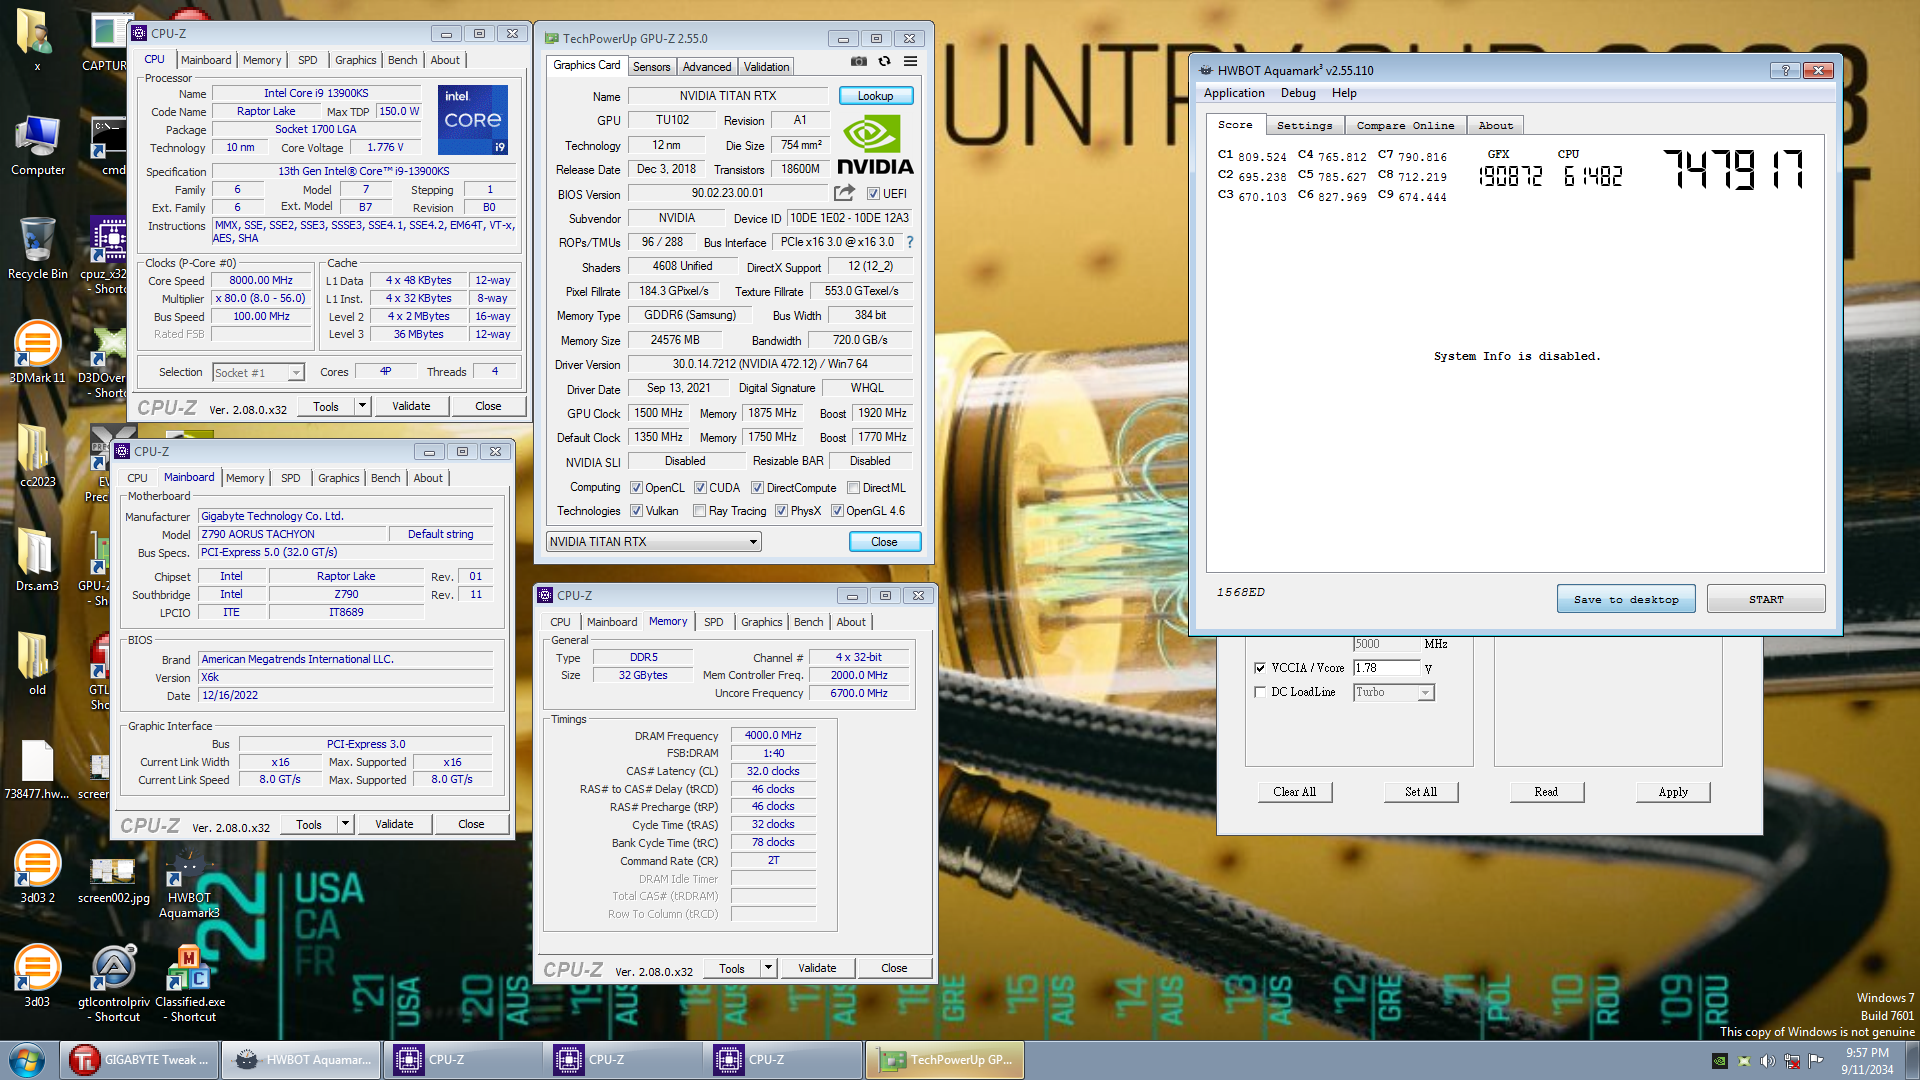1920x1080 pixels.
Task: Switch to TechPowerUp GPU-Z taskbar item
Action: pos(946,1060)
